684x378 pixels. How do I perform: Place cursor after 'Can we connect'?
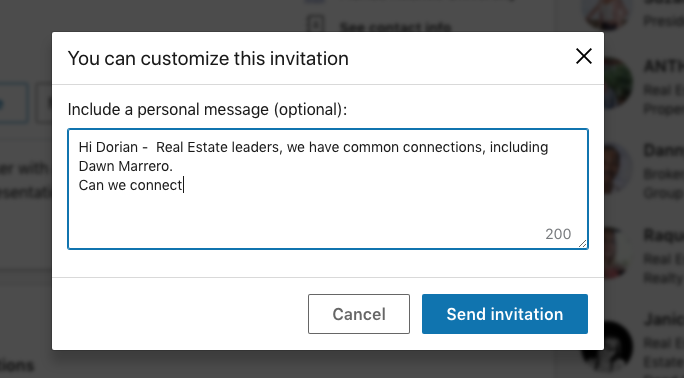coord(184,185)
